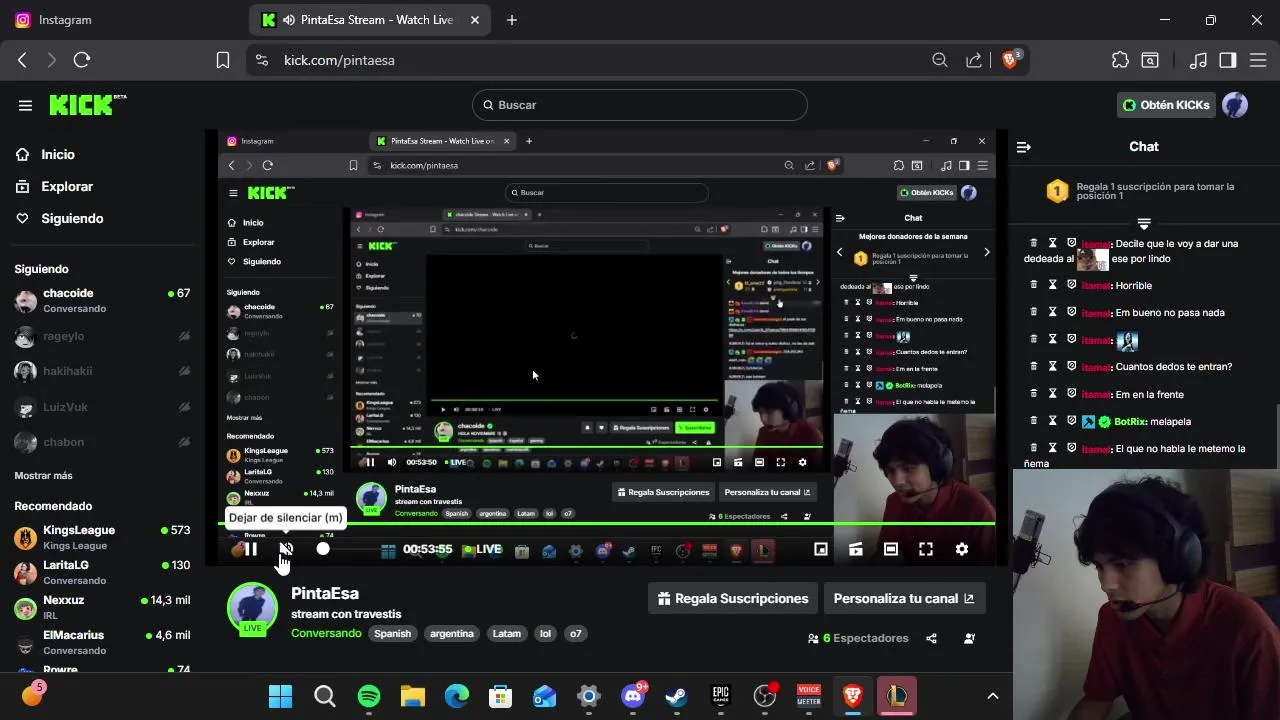
Task: Open the player settings gear
Action: coord(962,549)
